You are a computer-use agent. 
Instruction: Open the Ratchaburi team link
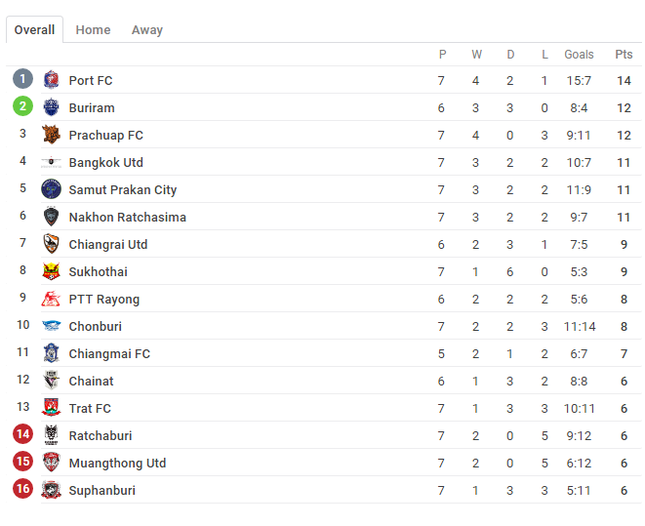point(100,436)
